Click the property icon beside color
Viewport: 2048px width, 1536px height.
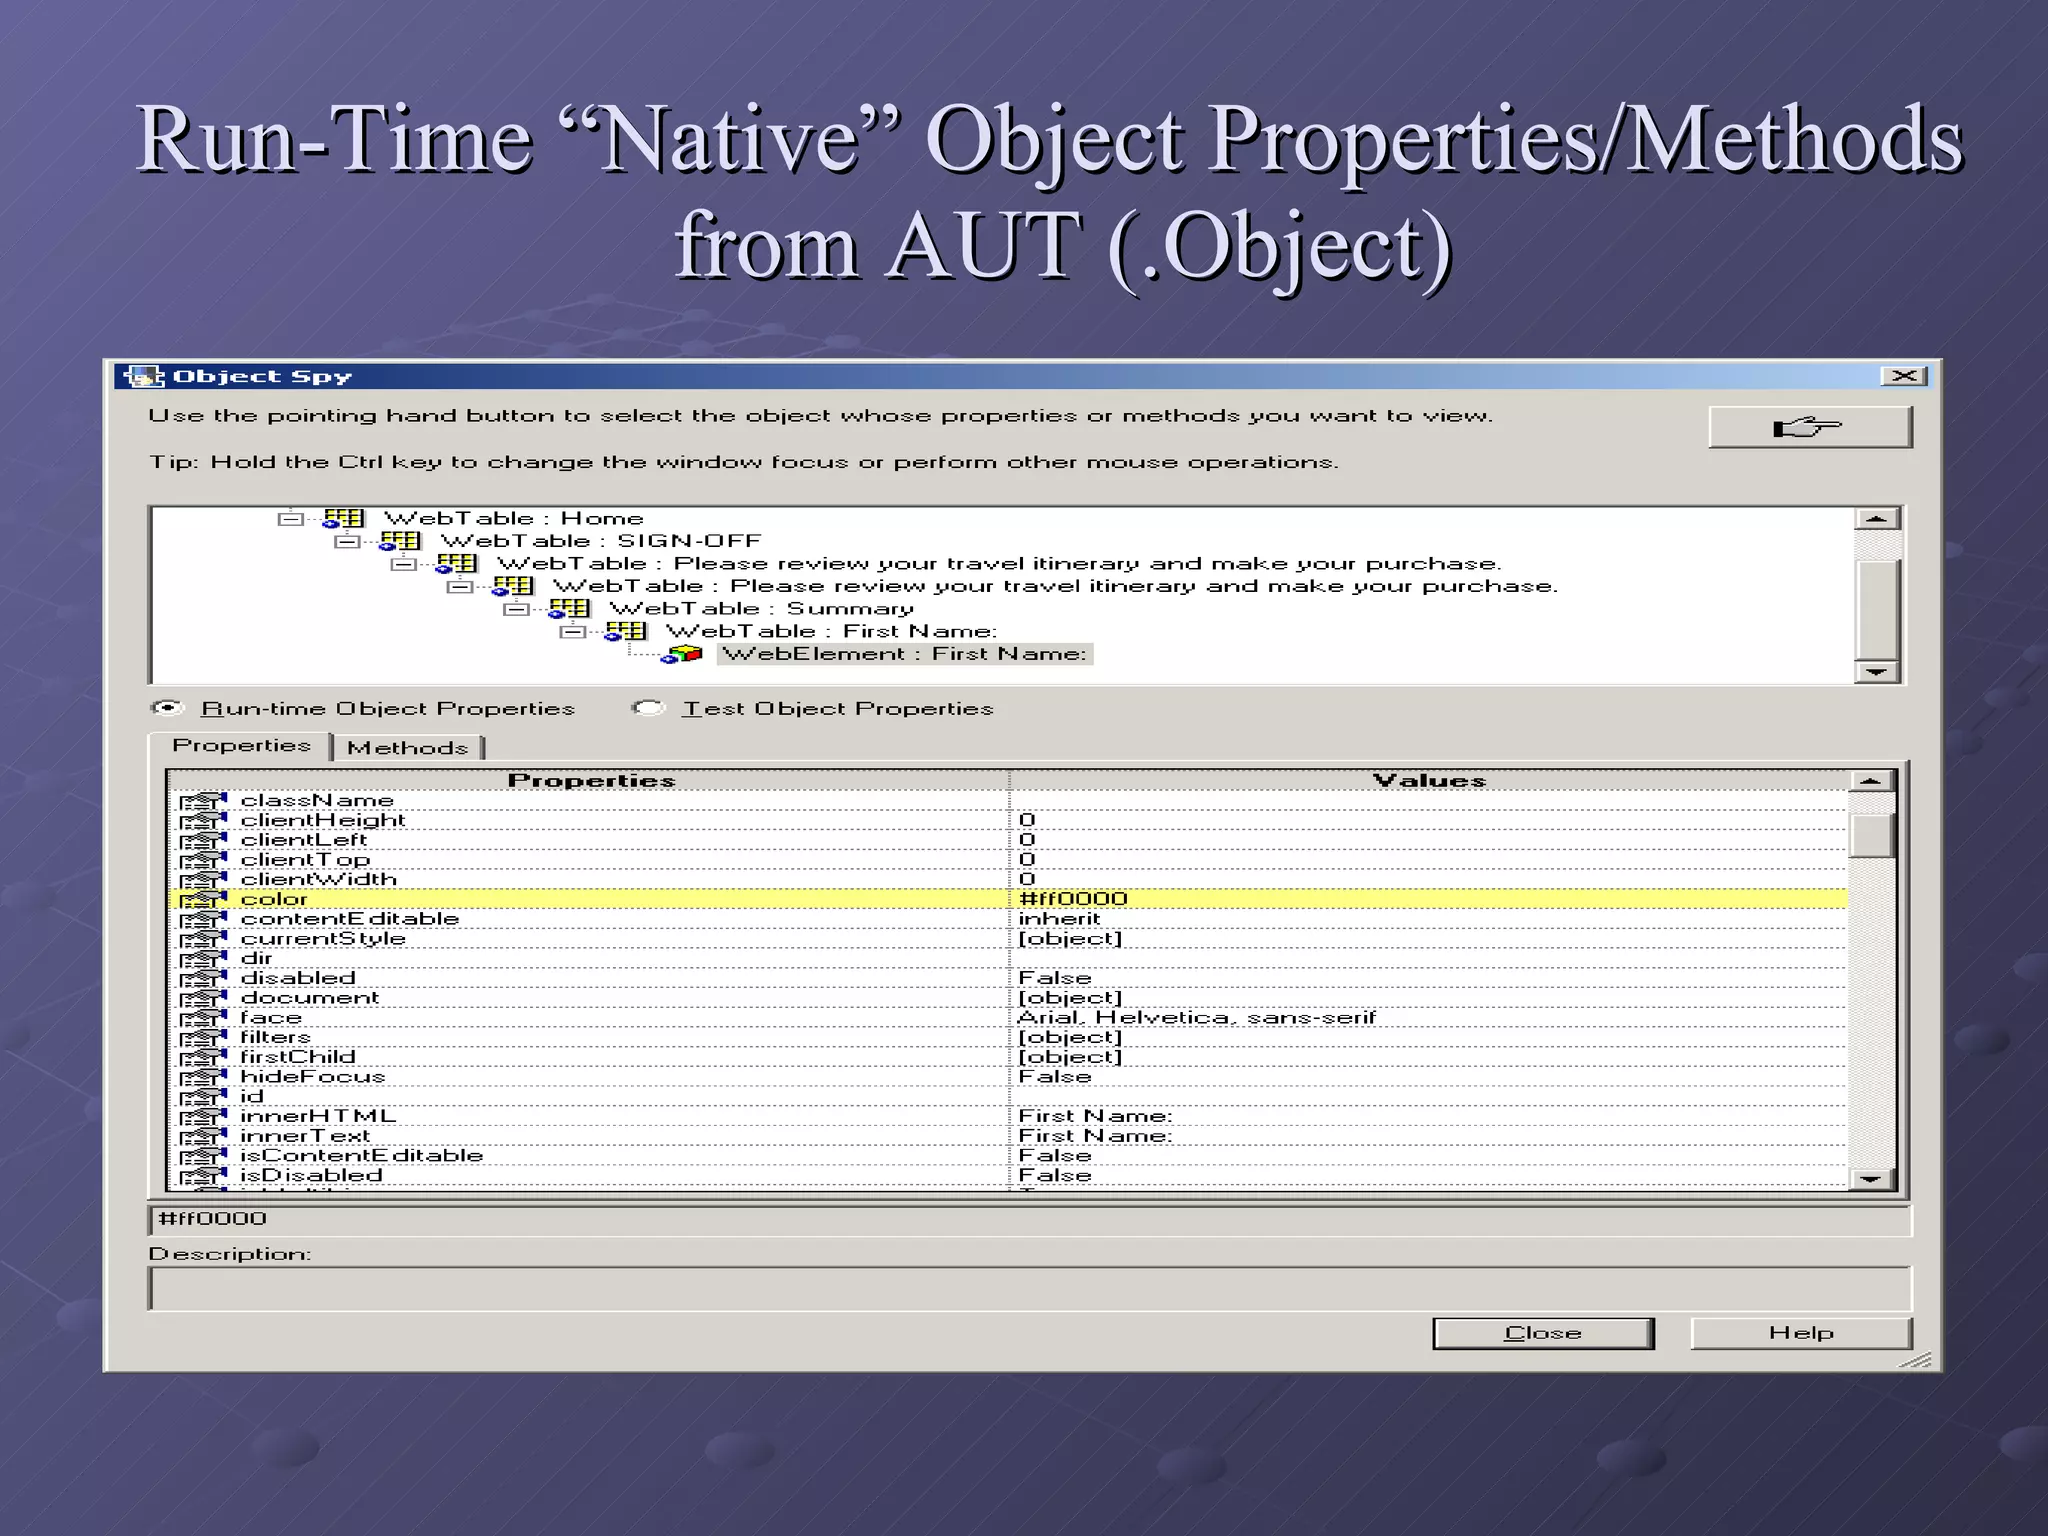pos(203,899)
